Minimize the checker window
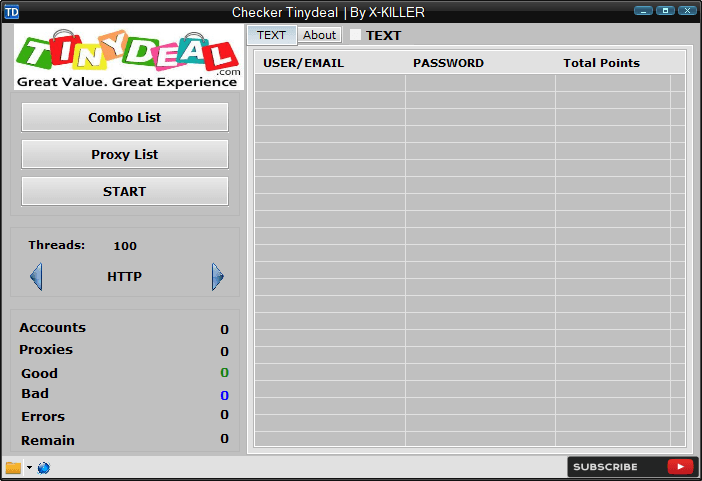 [x=643, y=11]
